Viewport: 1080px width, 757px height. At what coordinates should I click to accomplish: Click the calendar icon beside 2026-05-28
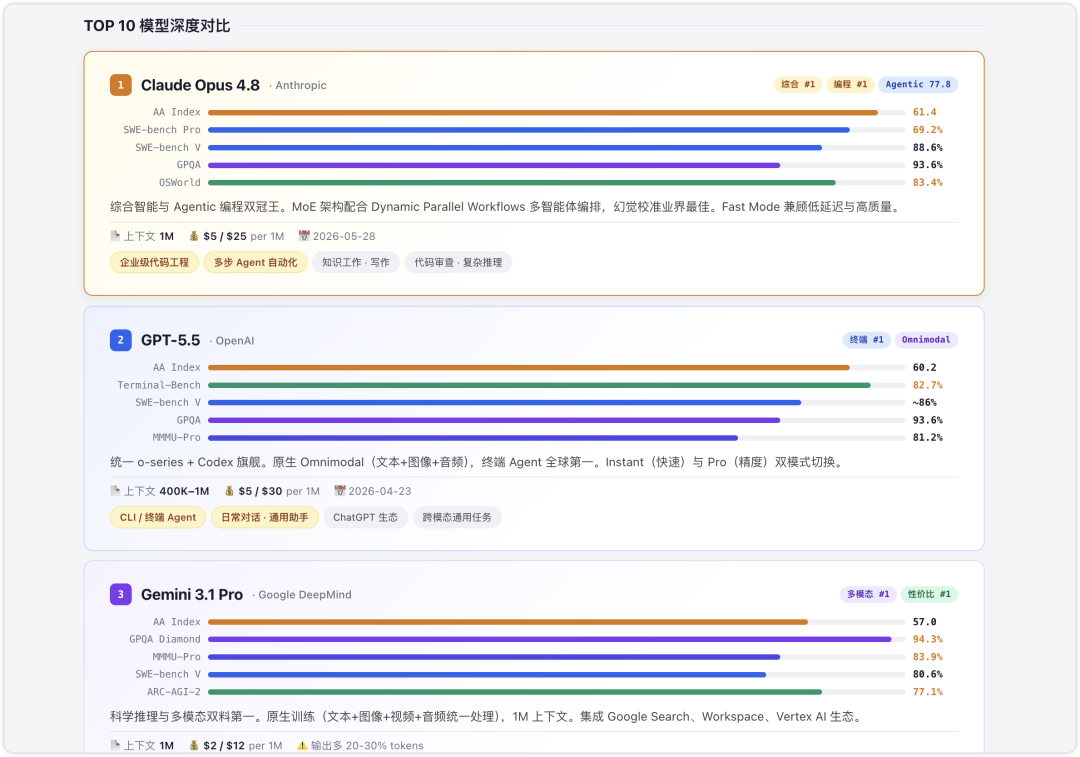(x=304, y=236)
